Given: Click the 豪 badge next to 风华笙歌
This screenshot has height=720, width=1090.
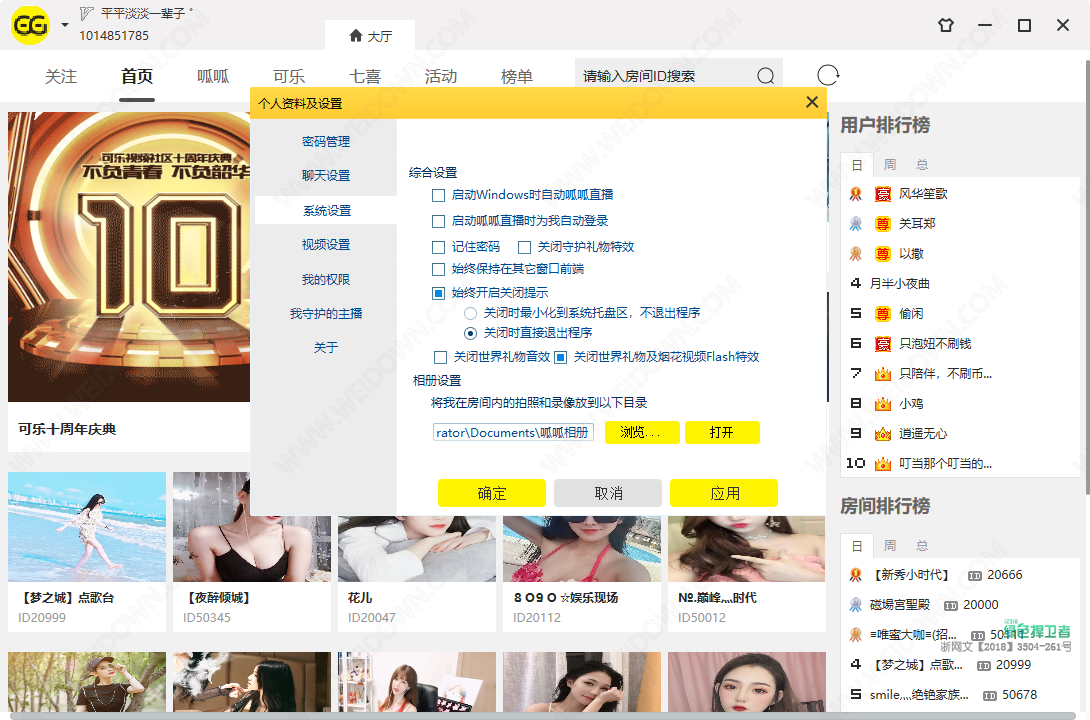Looking at the screenshot, I should [x=883, y=194].
